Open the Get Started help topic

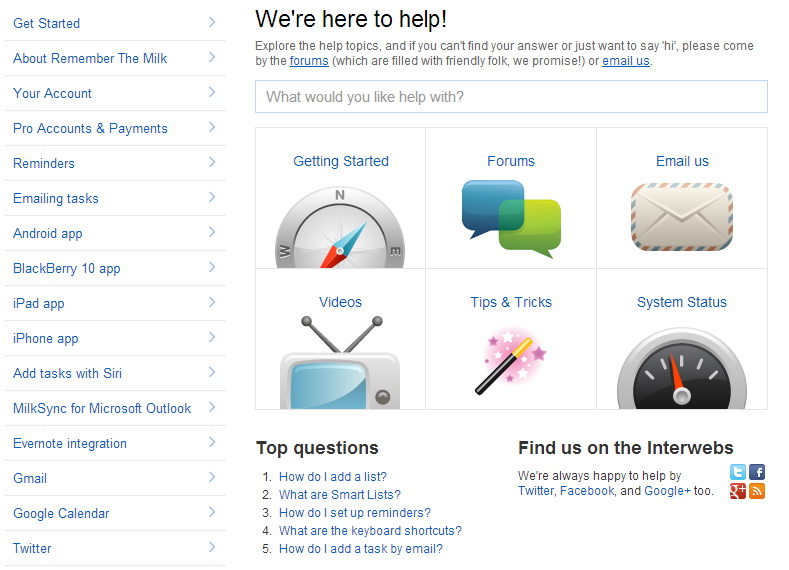pos(46,23)
